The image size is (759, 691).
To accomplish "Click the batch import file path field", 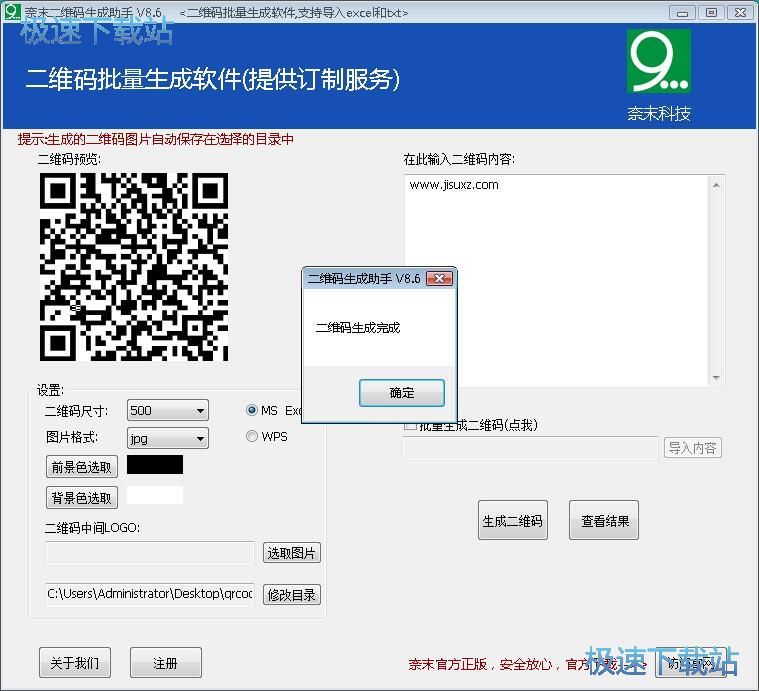I will click(531, 448).
